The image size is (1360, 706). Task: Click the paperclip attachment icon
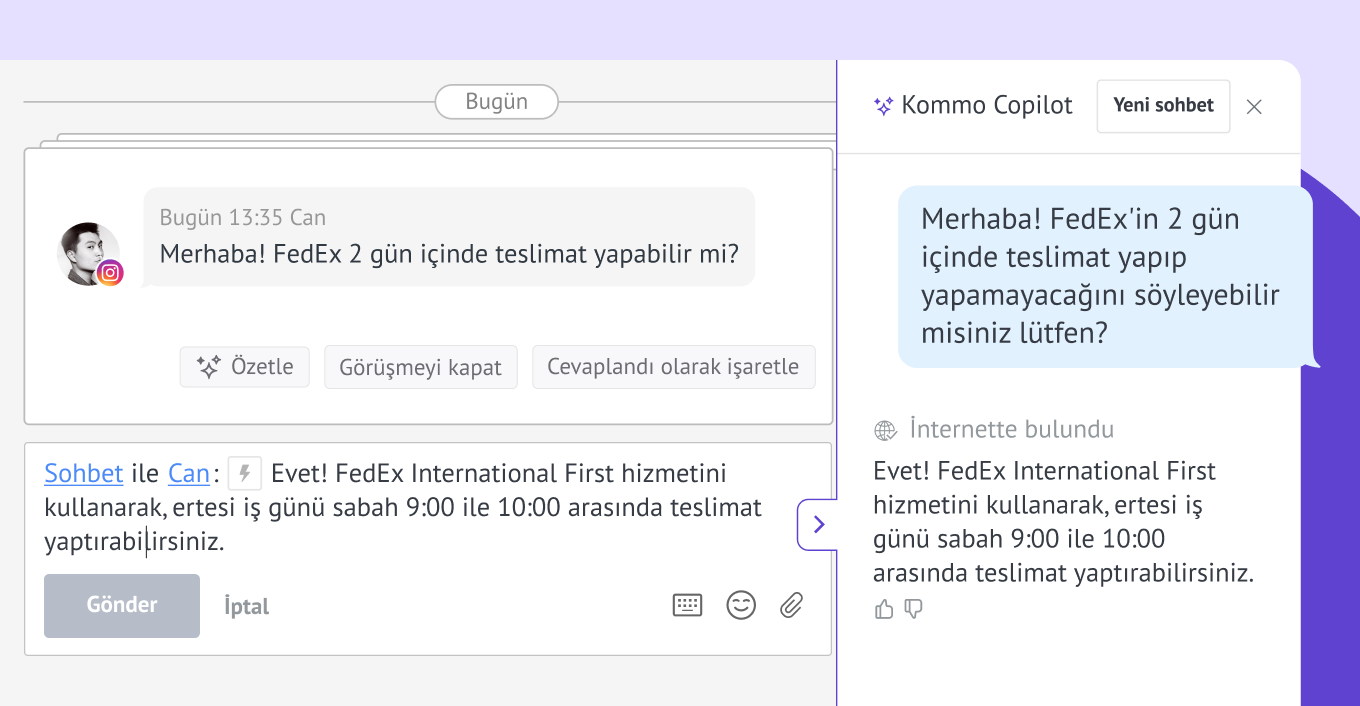pos(791,605)
